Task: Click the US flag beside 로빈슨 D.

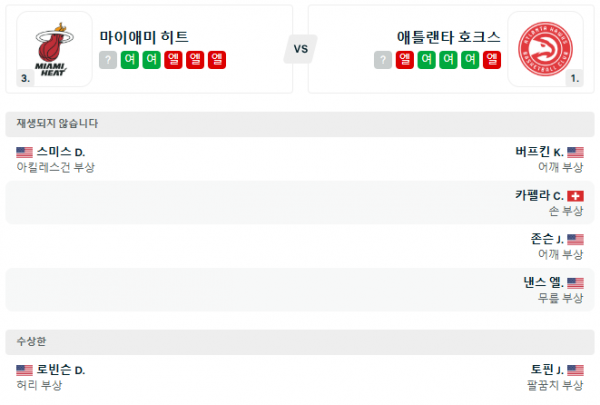Action: coord(24,370)
